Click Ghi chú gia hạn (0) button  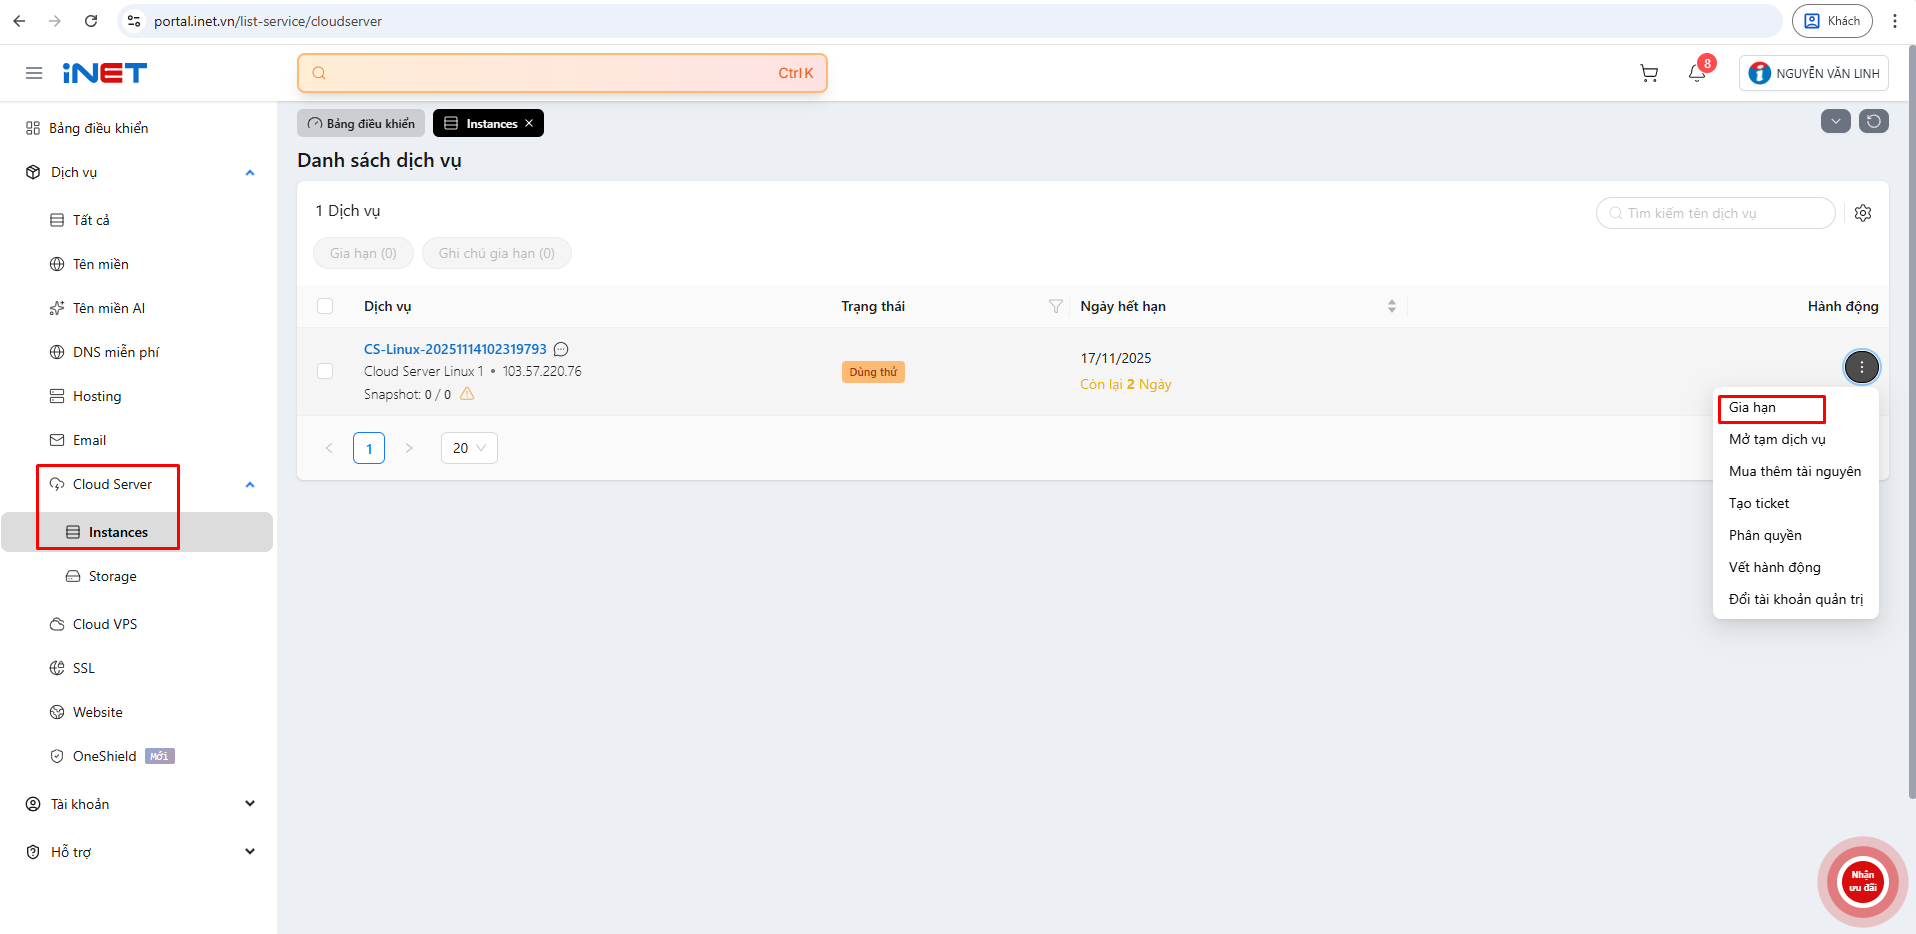pyautogui.click(x=496, y=253)
